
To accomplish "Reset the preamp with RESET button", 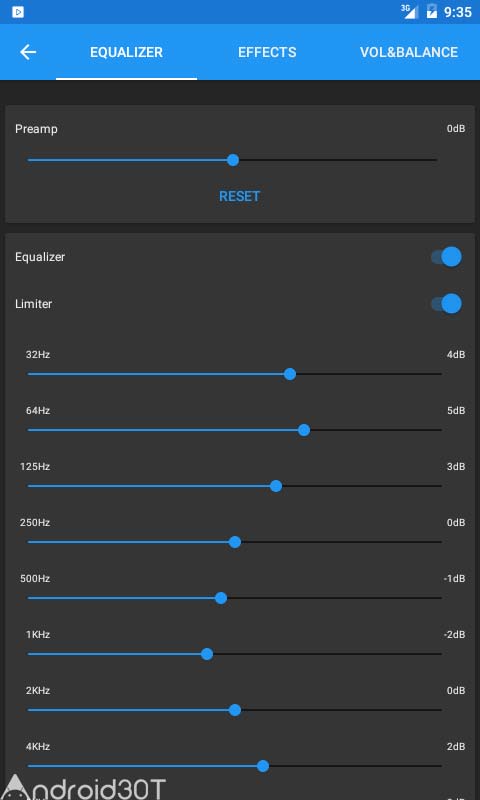I will coord(240,196).
